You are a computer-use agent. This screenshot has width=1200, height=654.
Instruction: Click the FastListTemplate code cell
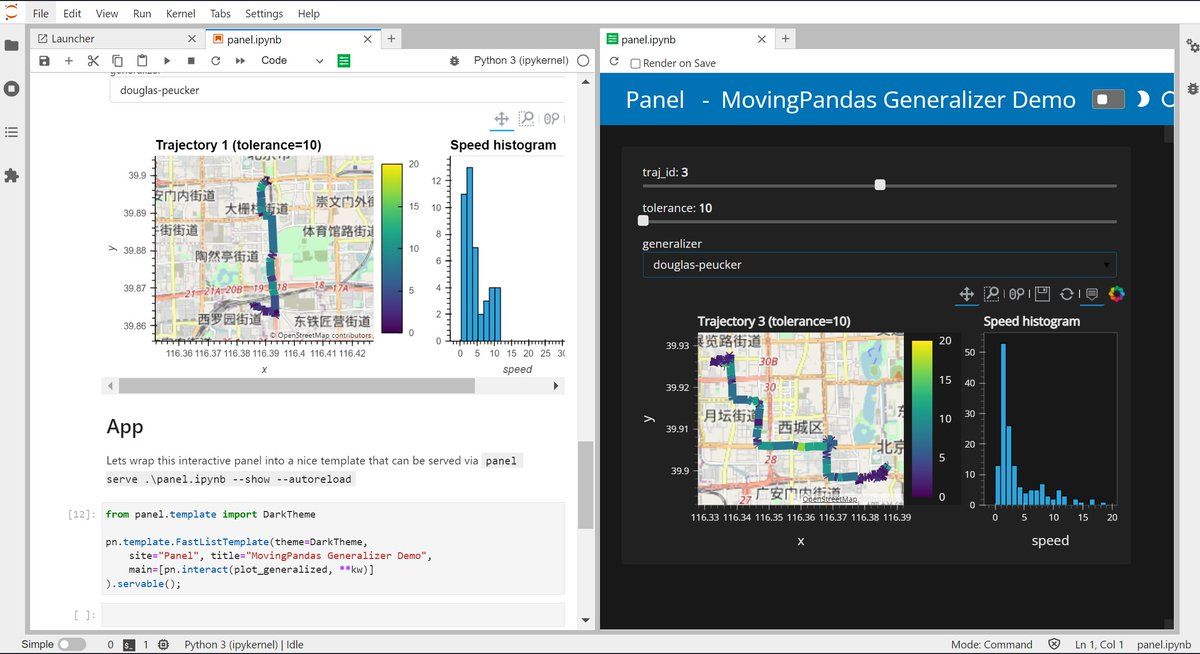click(333, 549)
